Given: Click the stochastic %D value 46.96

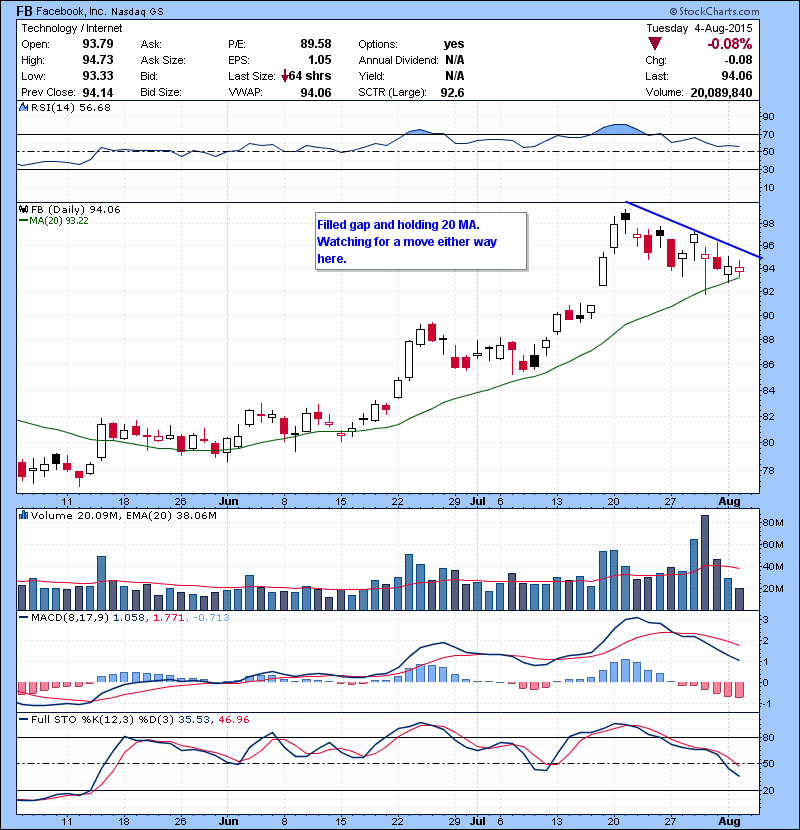Looking at the screenshot, I should coord(233,719).
